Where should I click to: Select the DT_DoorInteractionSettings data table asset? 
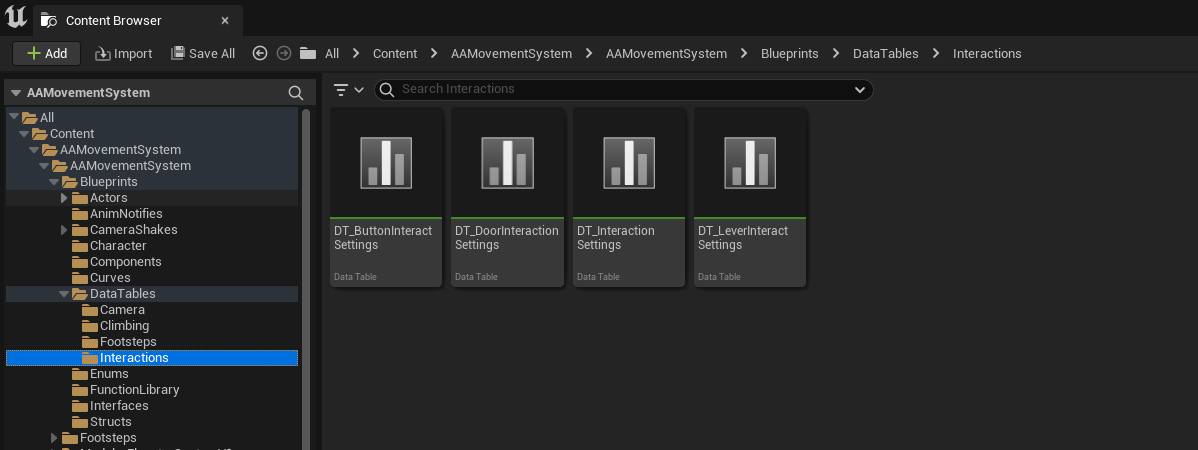click(x=507, y=162)
